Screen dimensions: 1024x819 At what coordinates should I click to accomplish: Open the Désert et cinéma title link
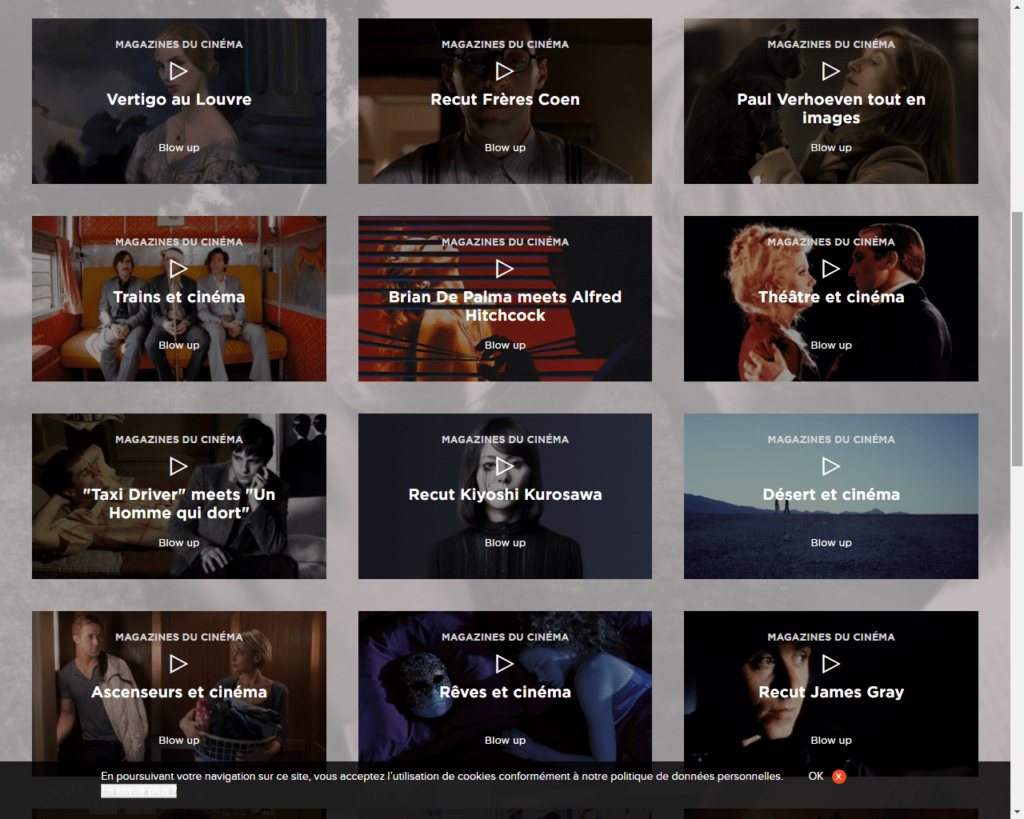(831, 494)
